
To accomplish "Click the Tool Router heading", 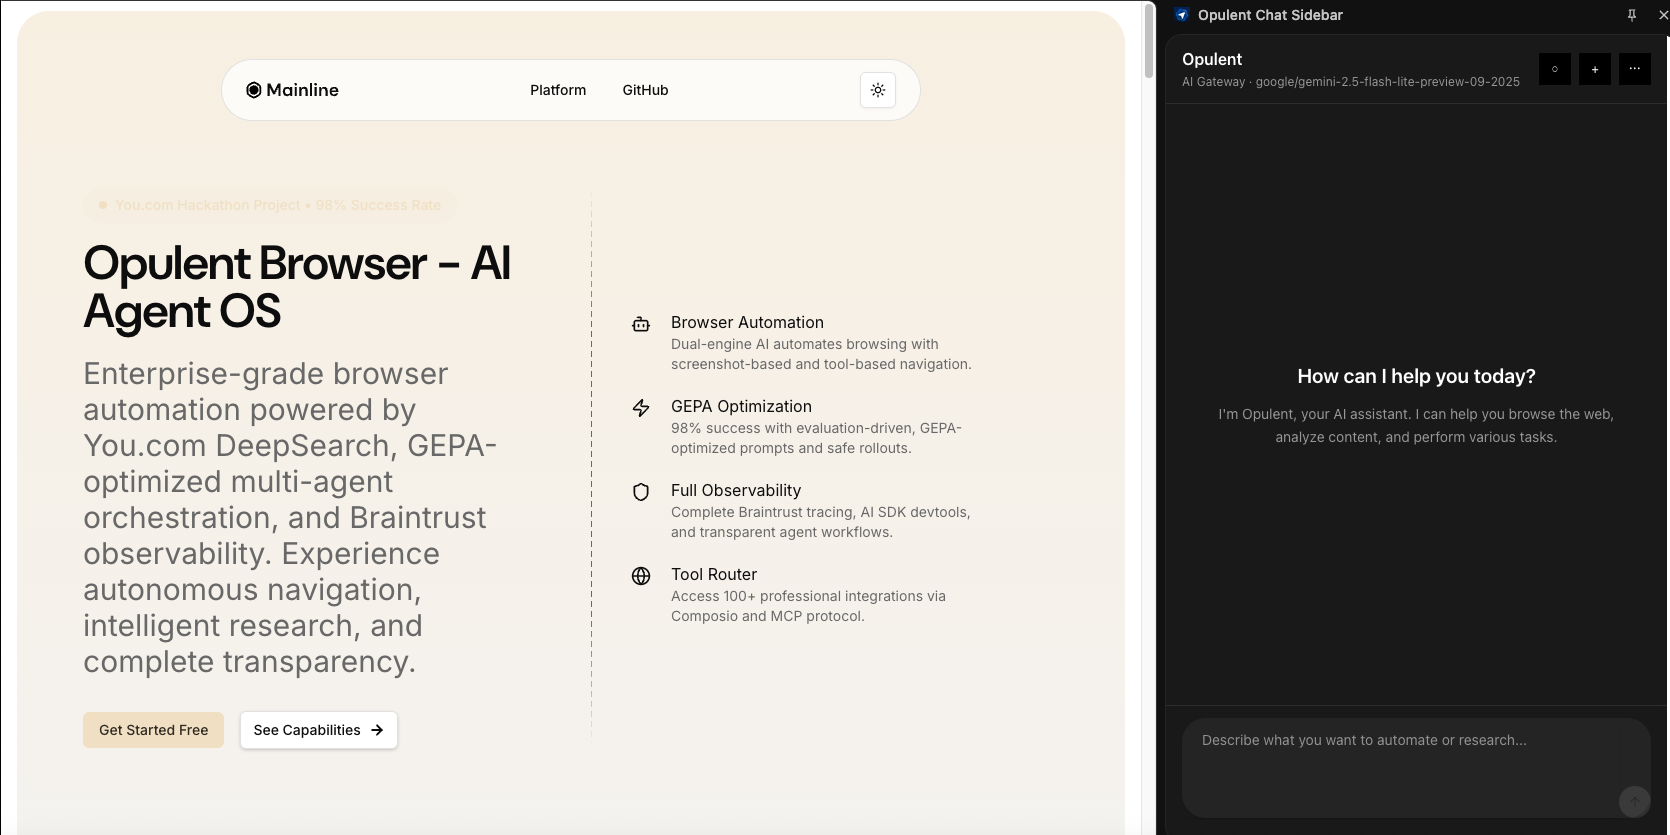I will [x=714, y=574].
